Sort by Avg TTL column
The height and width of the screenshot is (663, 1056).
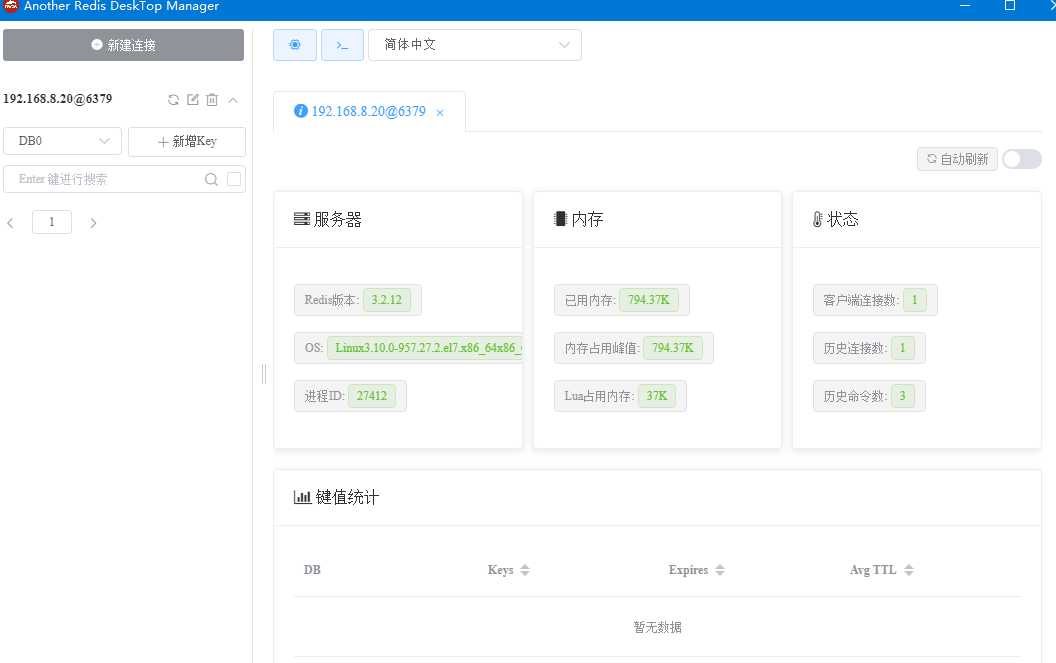click(909, 570)
